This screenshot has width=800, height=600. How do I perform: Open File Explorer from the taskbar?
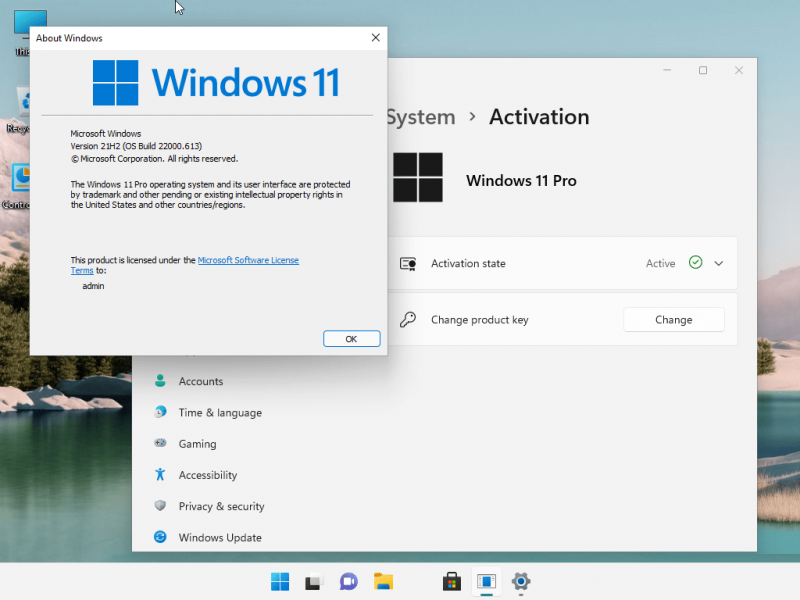[383, 582]
